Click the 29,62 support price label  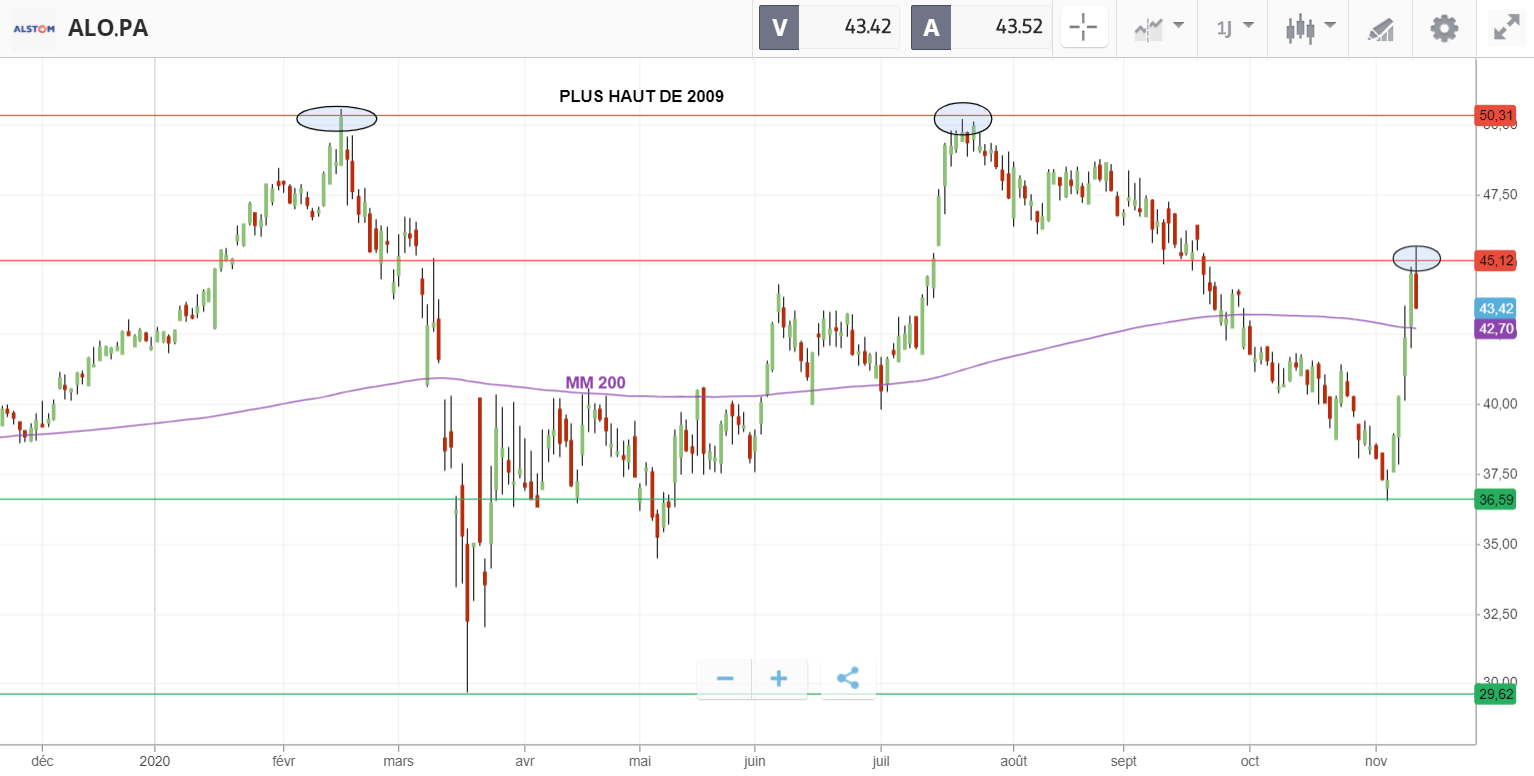(1496, 694)
